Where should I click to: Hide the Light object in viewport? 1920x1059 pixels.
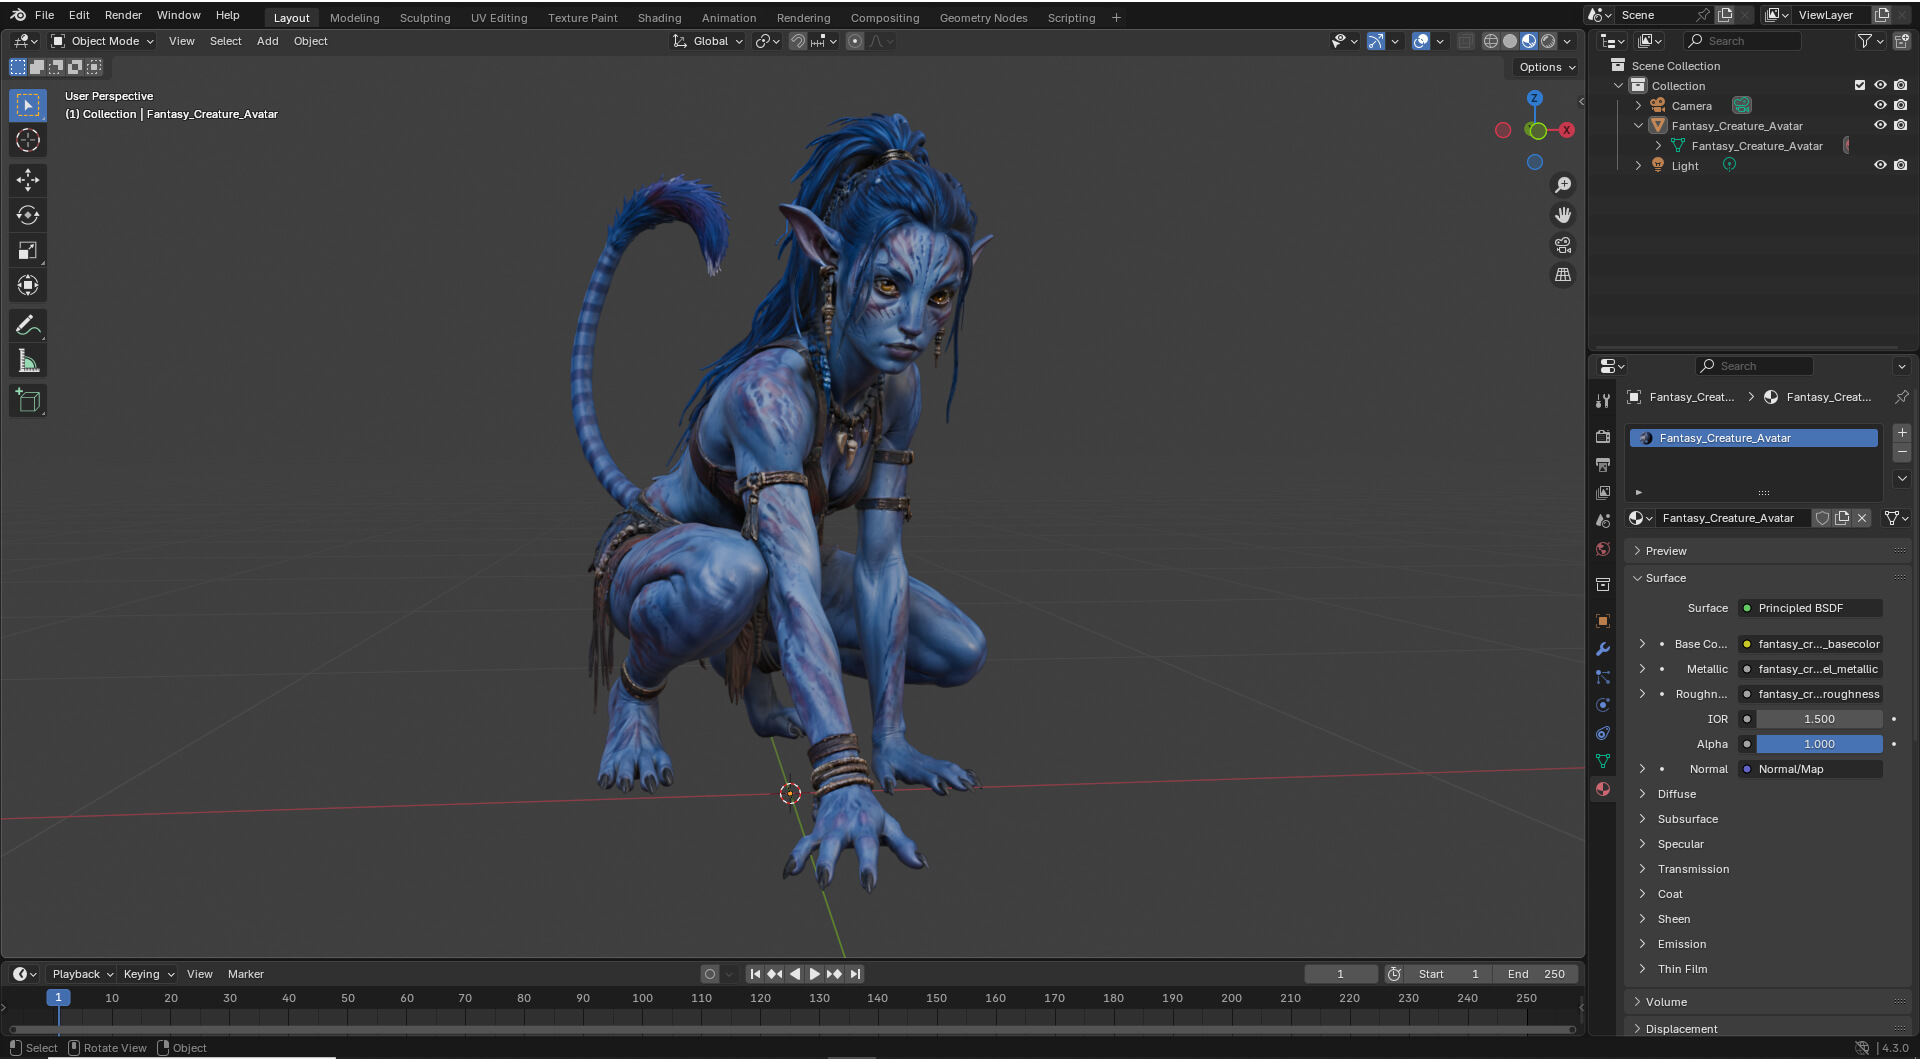coord(1880,165)
